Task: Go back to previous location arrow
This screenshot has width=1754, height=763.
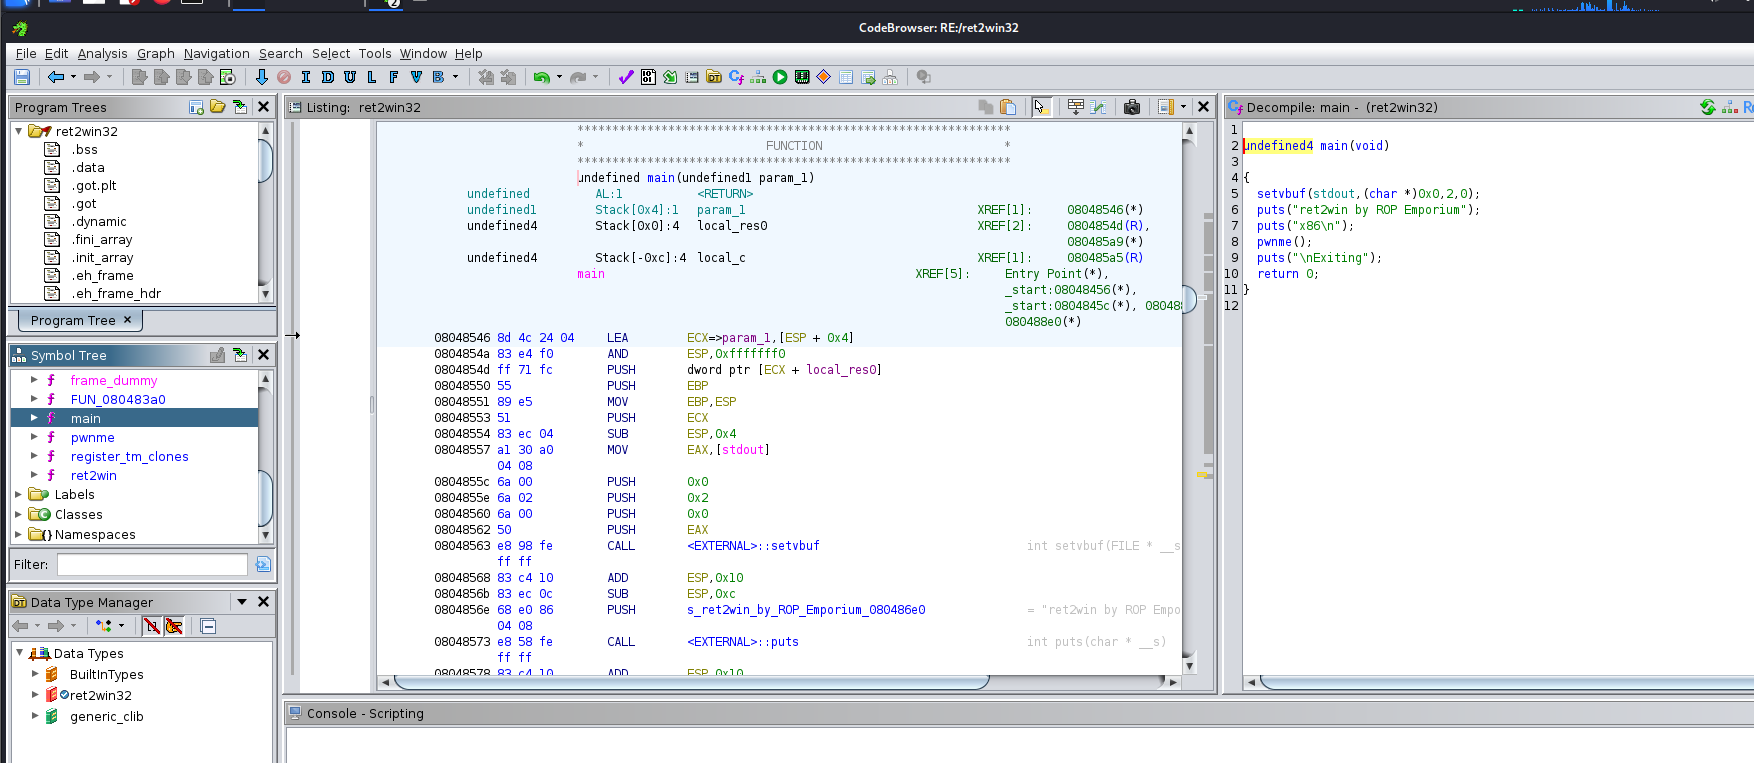Action: [x=56, y=77]
